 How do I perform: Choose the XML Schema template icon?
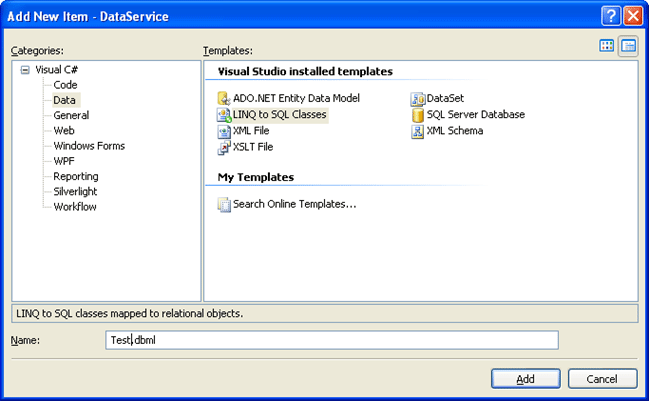[418, 131]
